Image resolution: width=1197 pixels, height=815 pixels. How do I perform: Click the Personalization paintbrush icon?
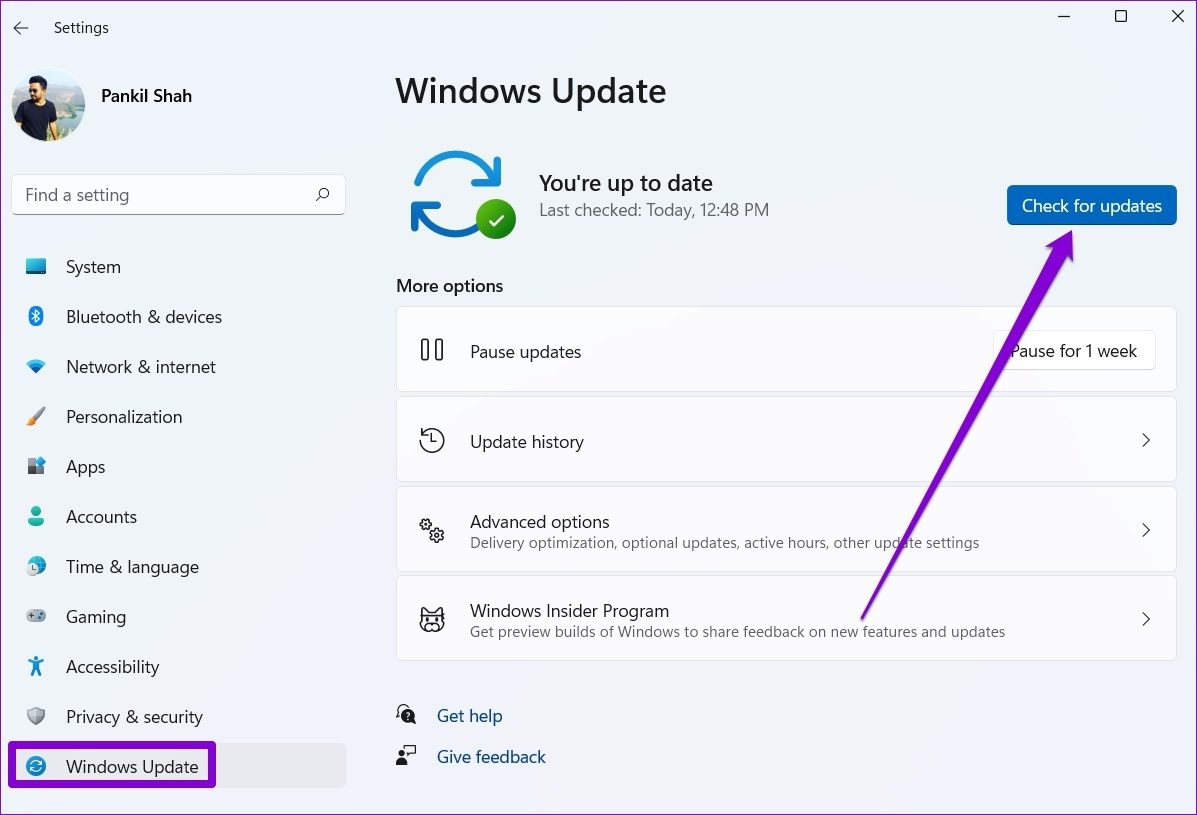(36, 417)
